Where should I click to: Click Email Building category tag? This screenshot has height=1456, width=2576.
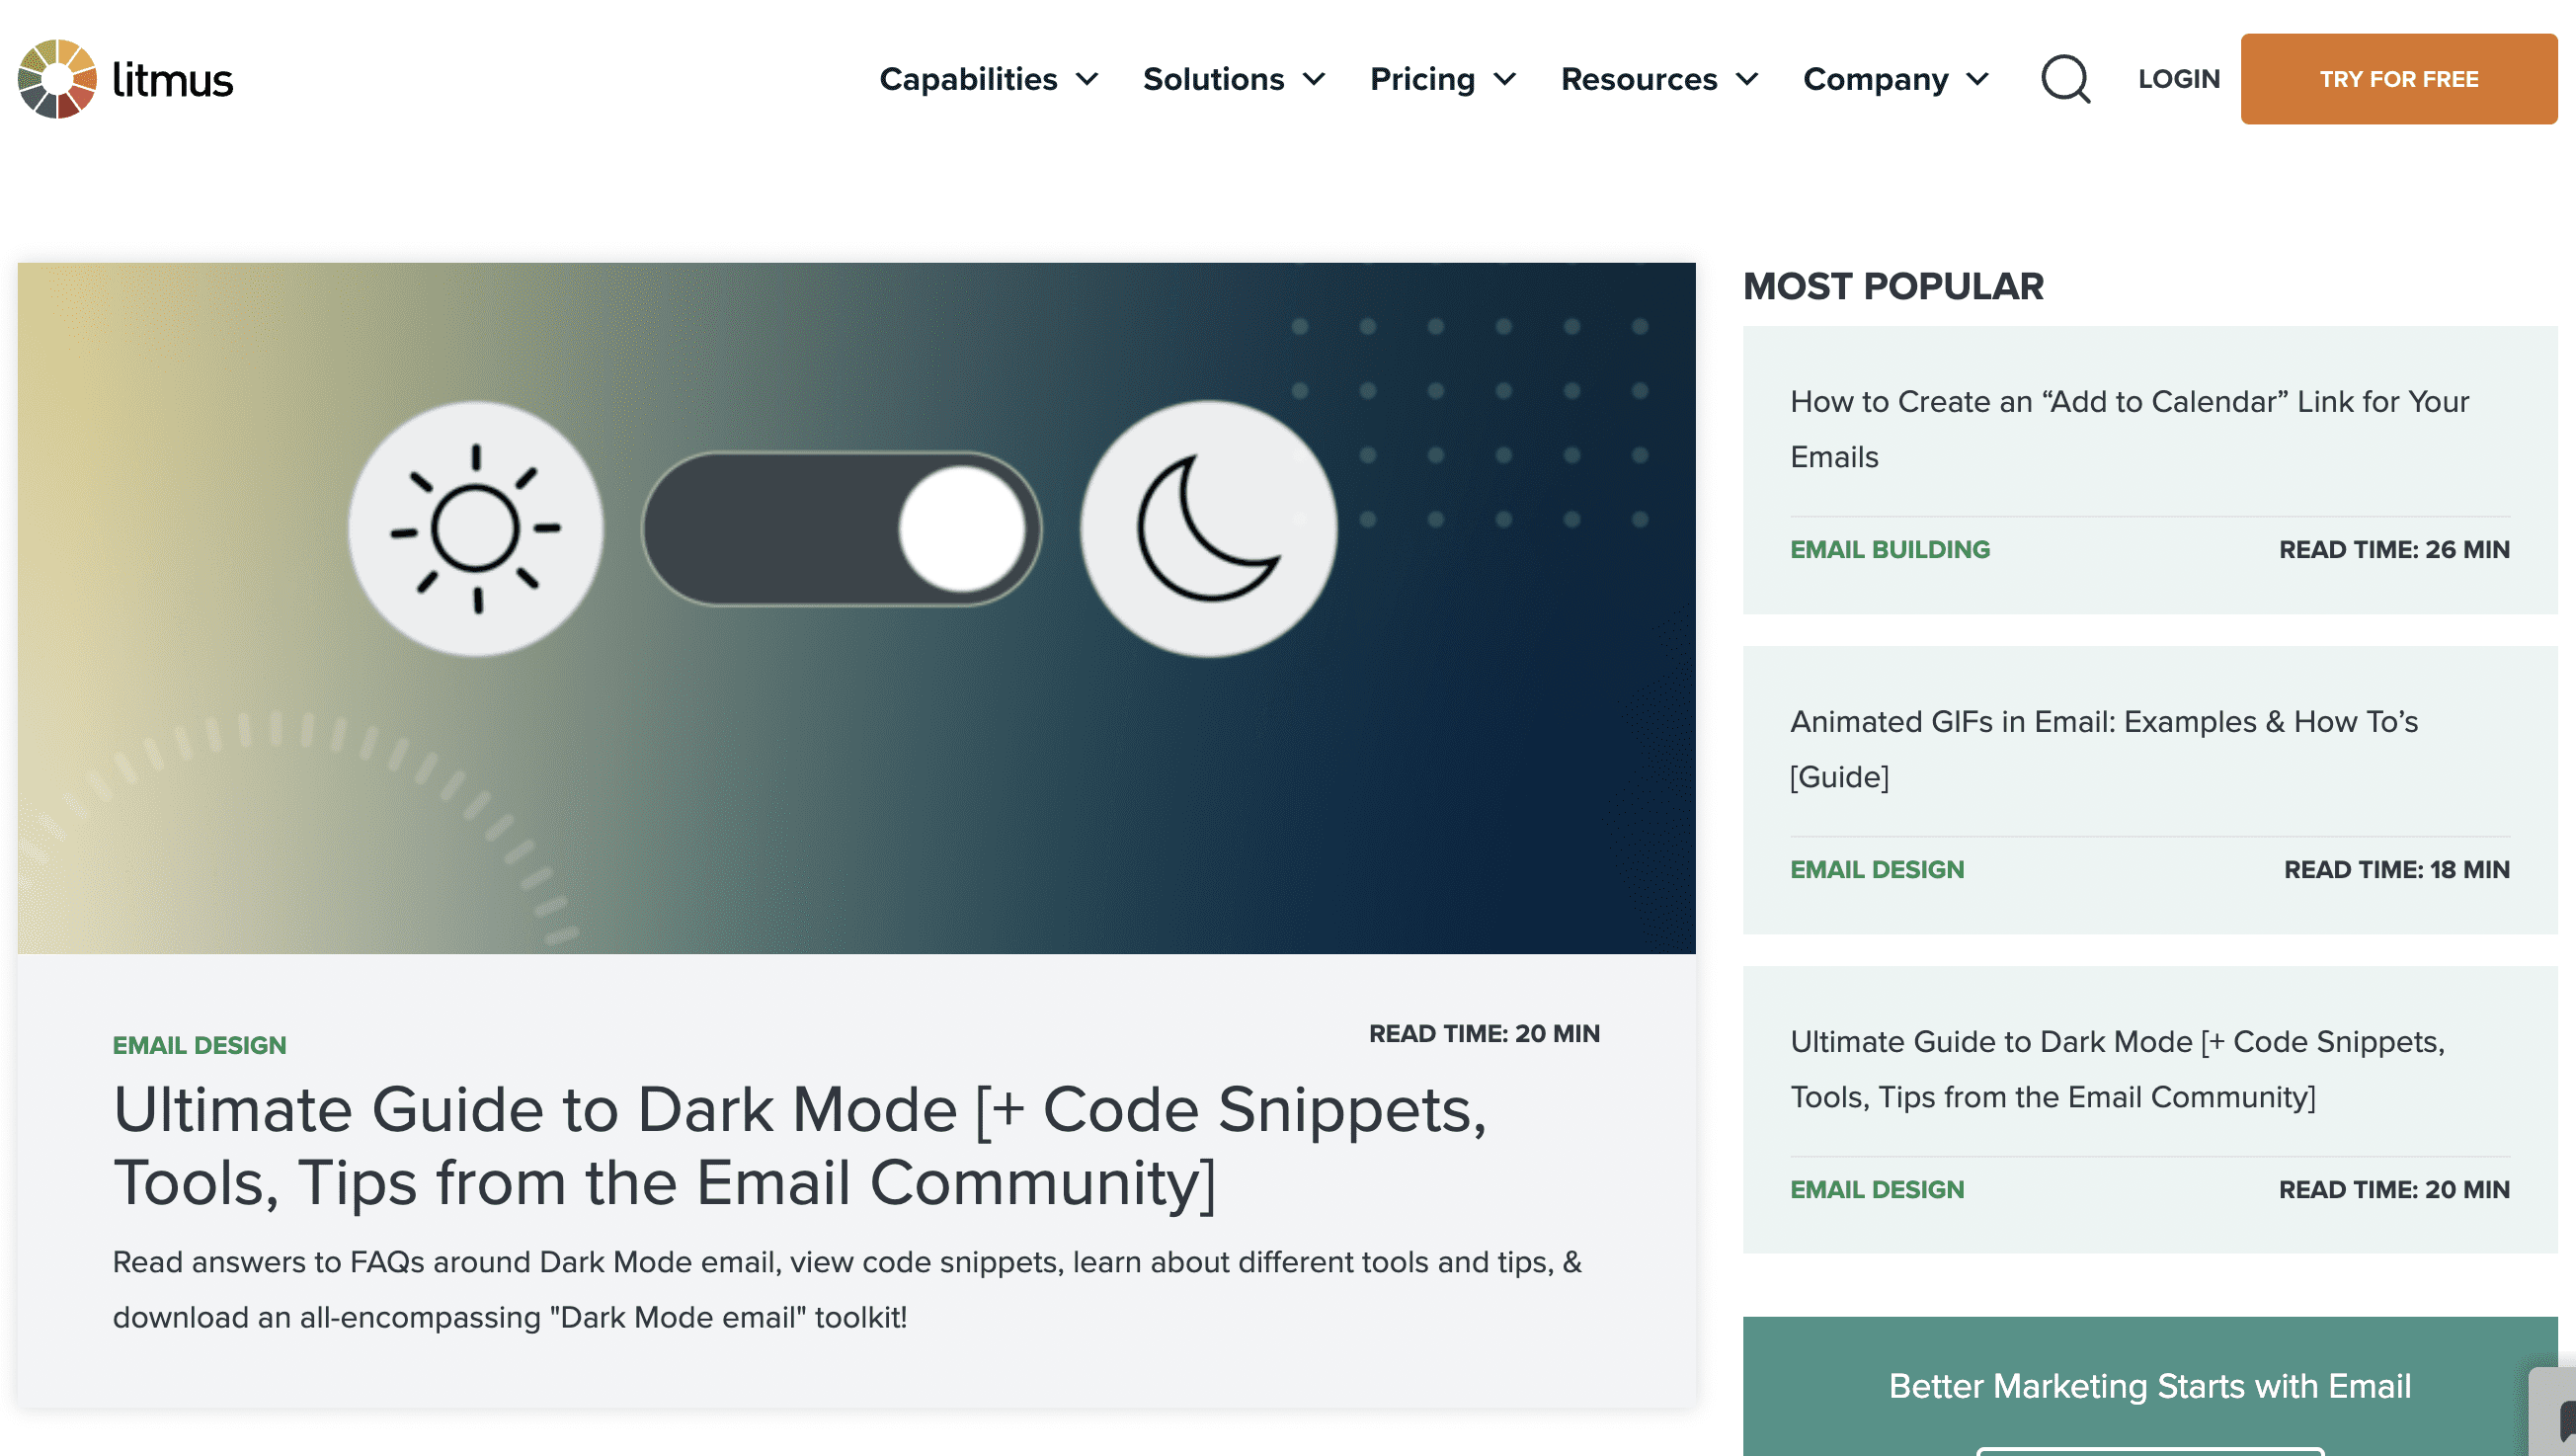1890,548
